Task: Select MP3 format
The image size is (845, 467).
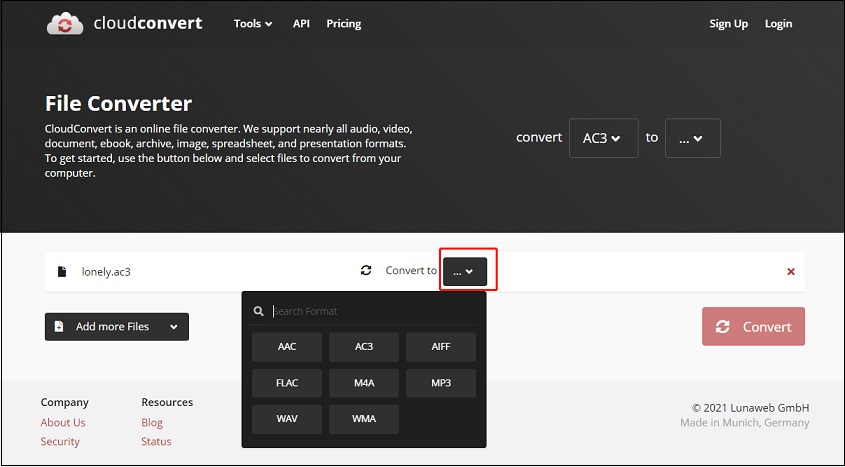Action: click(441, 383)
